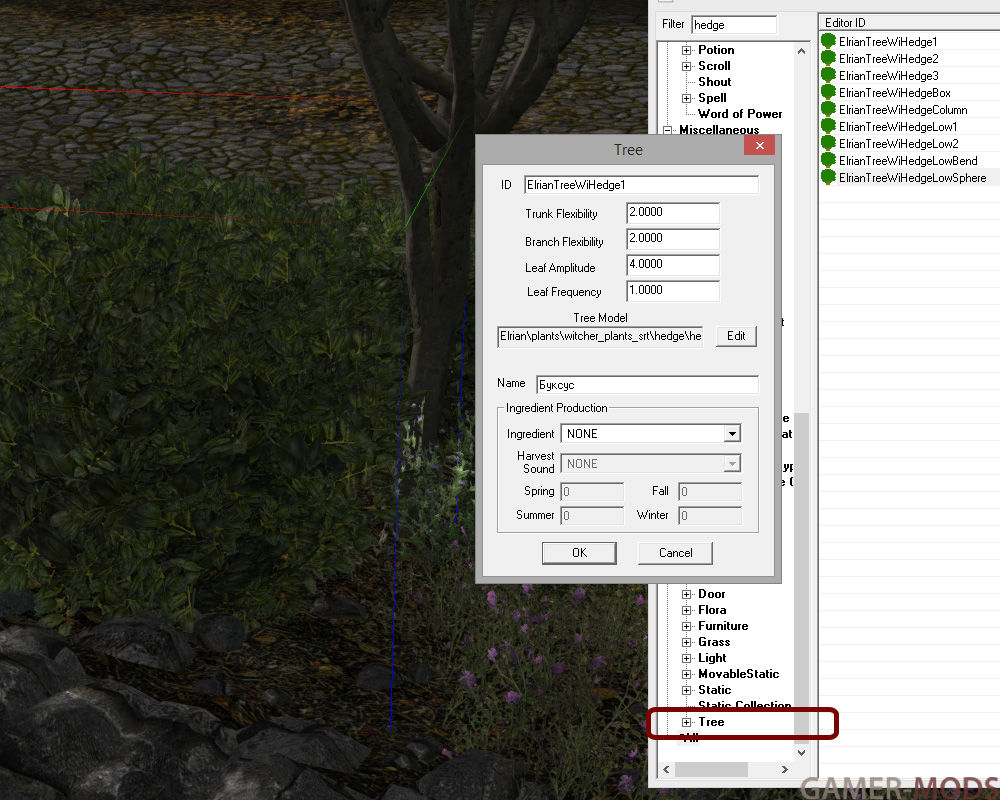Viewport: 1000px width, 800px height.
Task: Click the Branch Flexibility value field
Action: [673, 239]
